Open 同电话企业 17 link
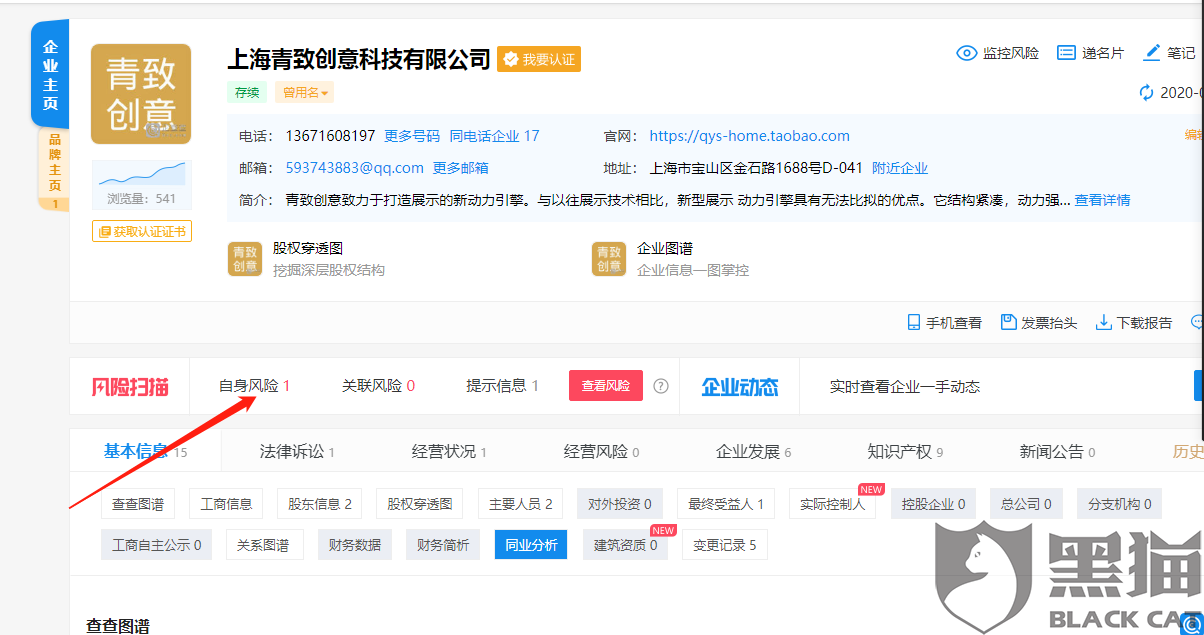This screenshot has height=635, width=1204. (x=495, y=136)
